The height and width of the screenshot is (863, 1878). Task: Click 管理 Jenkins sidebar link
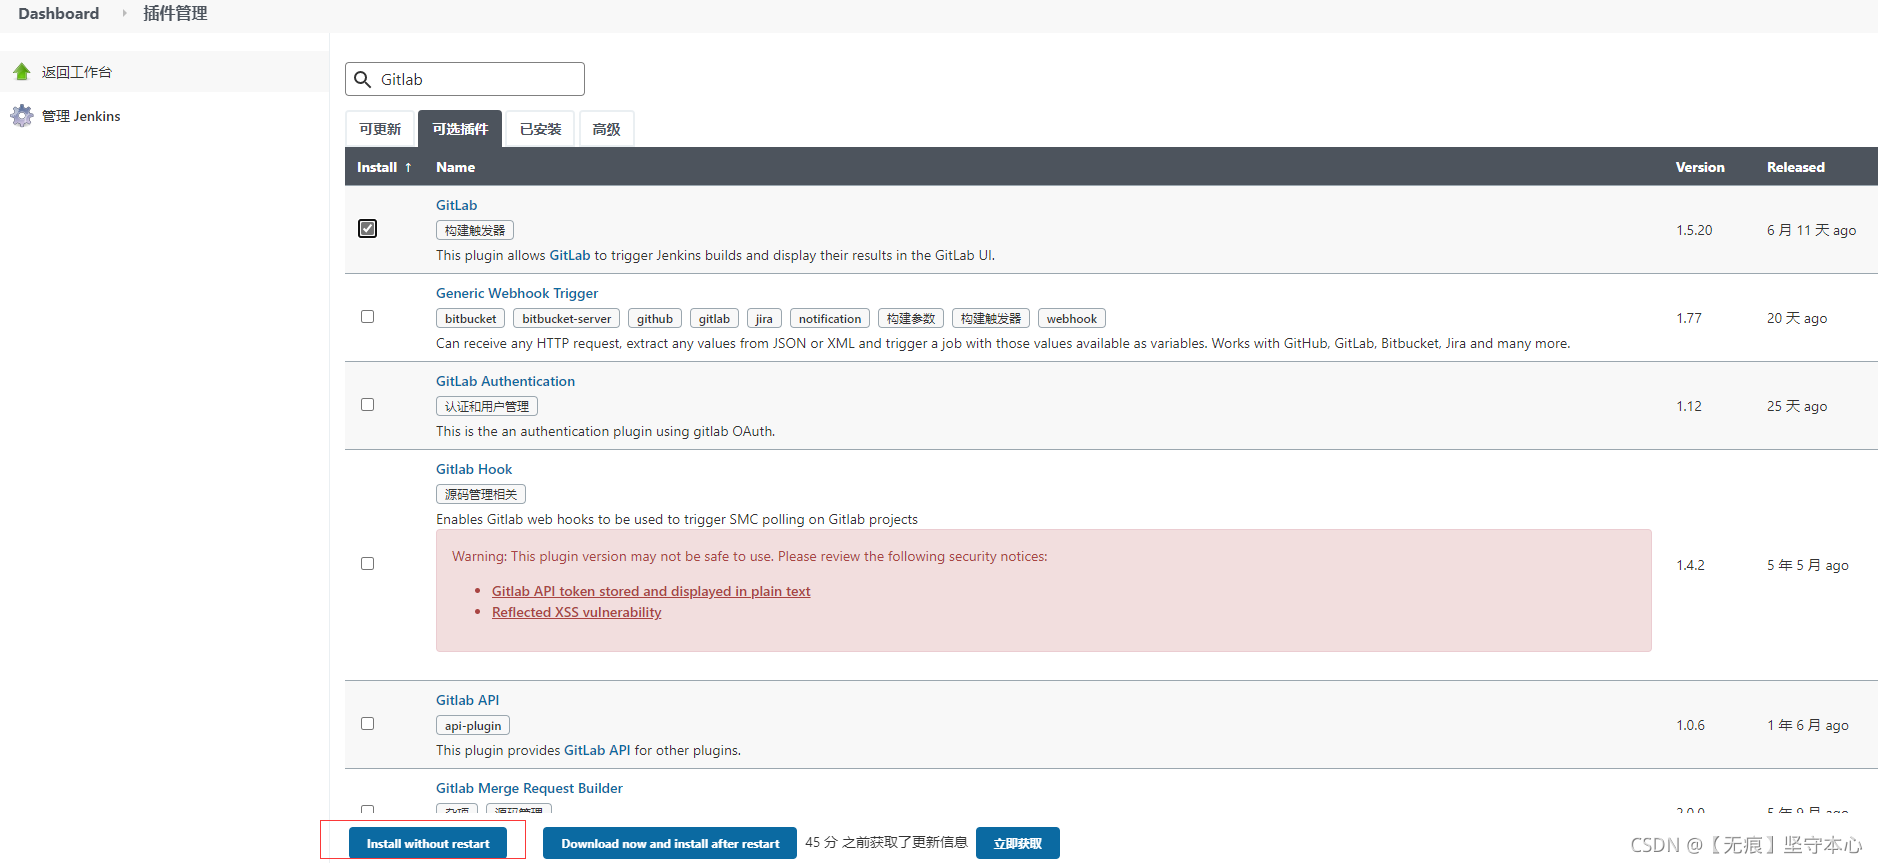pos(81,116)
